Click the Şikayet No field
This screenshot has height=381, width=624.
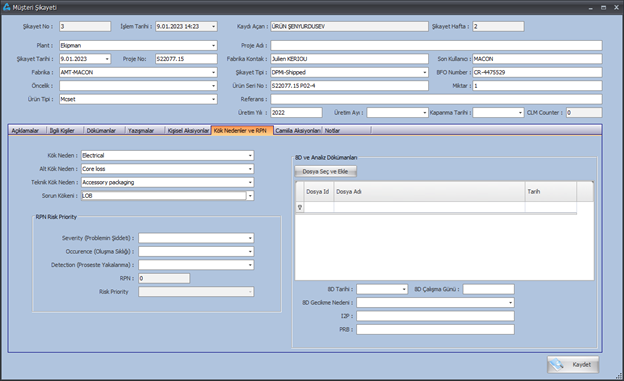(85, 27)
